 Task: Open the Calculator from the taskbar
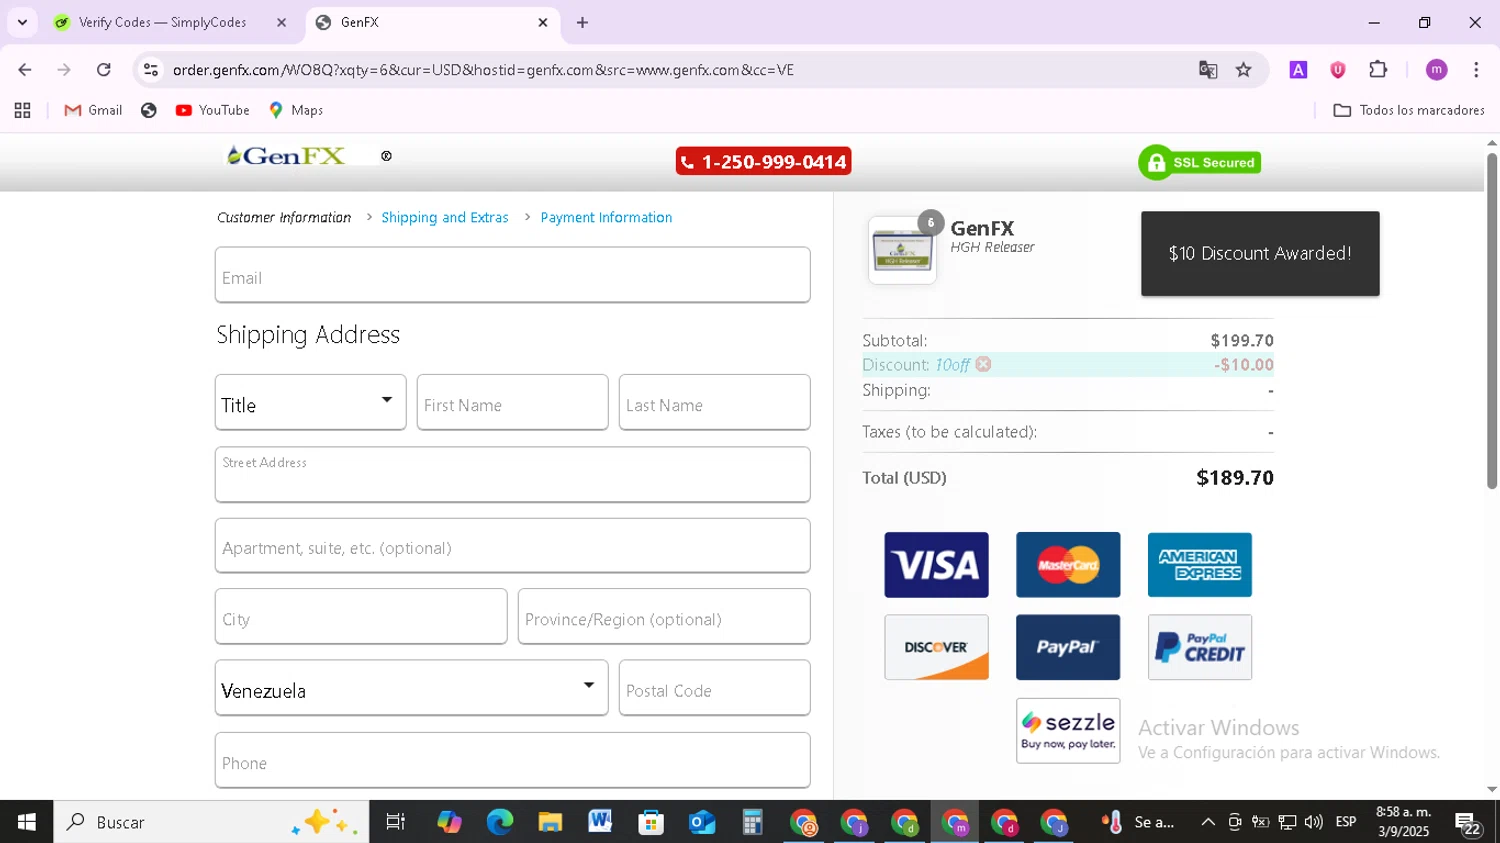pos(752,822)
